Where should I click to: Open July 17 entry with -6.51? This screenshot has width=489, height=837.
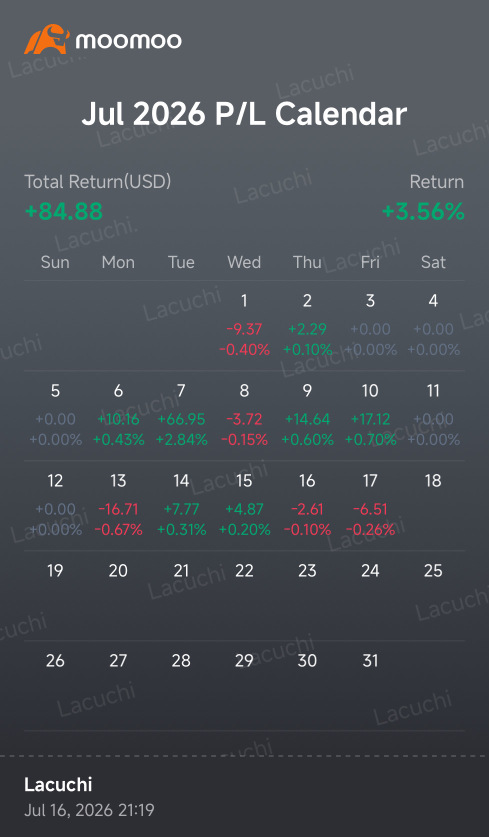click(x=370, y=506)
